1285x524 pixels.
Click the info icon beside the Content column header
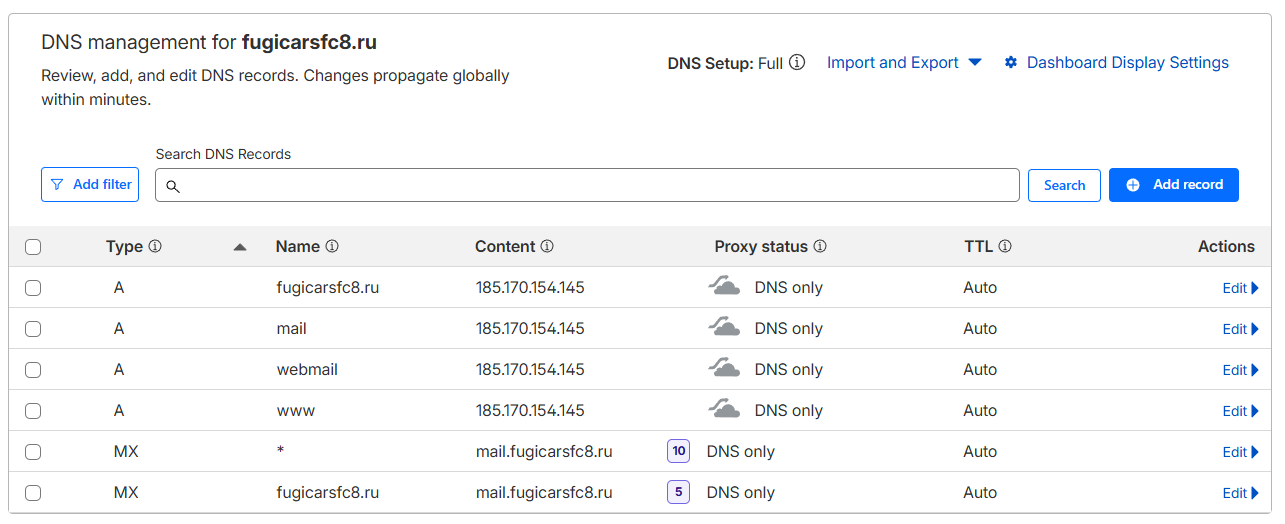pyautogui.click(x=547, y=246)
